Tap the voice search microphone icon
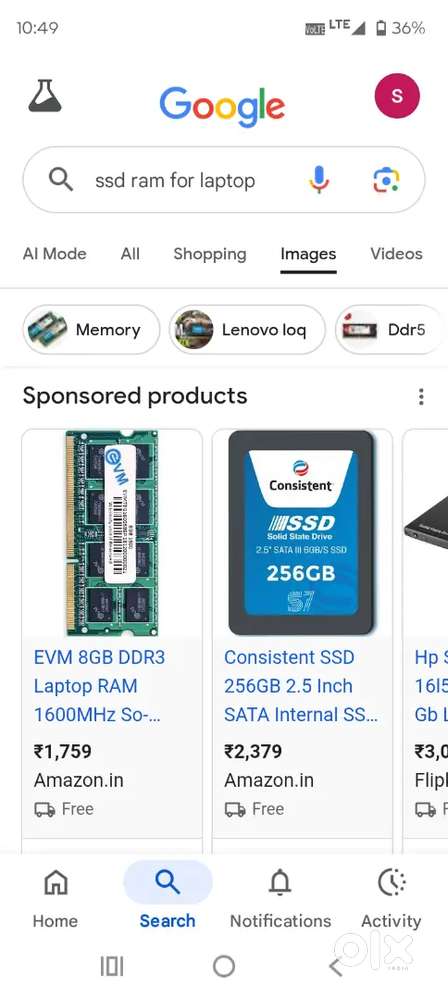Viewport: 448px width, 1000px height. tap(319, 180)
